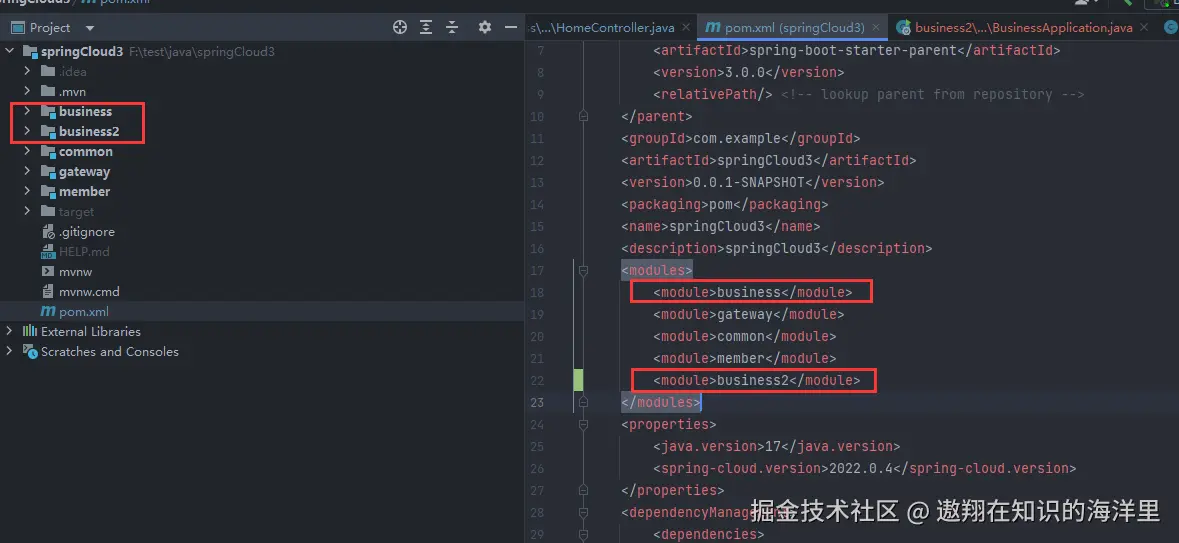Click the springCloud3 module folder icon
The image size is (1179, 543).
pos(30,52)
